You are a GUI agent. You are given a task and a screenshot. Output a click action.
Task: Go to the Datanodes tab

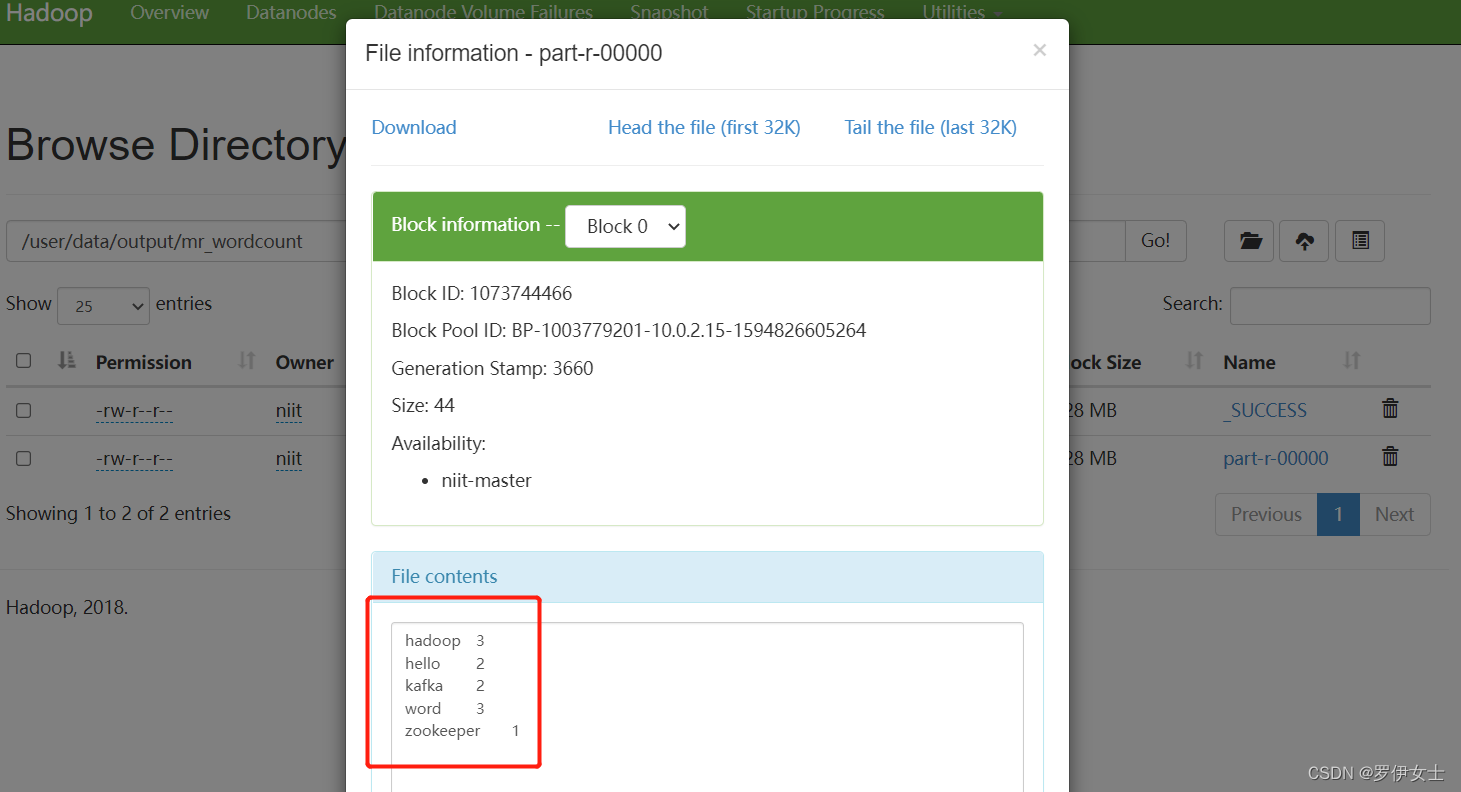(291, 13)
